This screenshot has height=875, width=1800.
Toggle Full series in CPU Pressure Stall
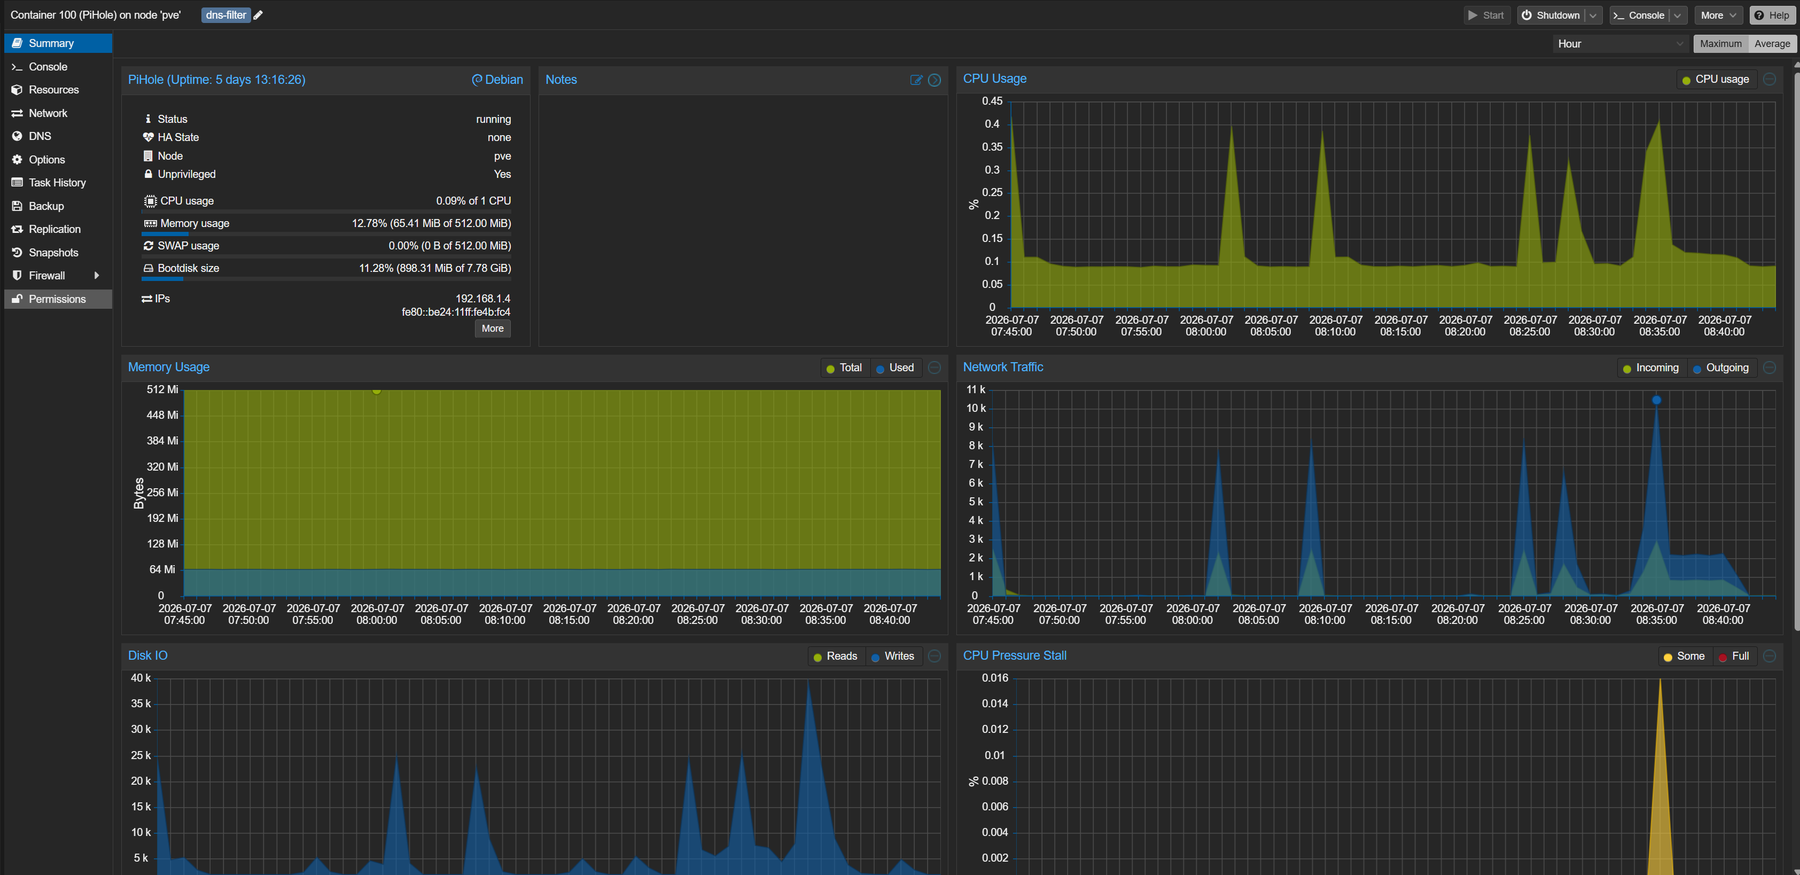coord(1734,656)
